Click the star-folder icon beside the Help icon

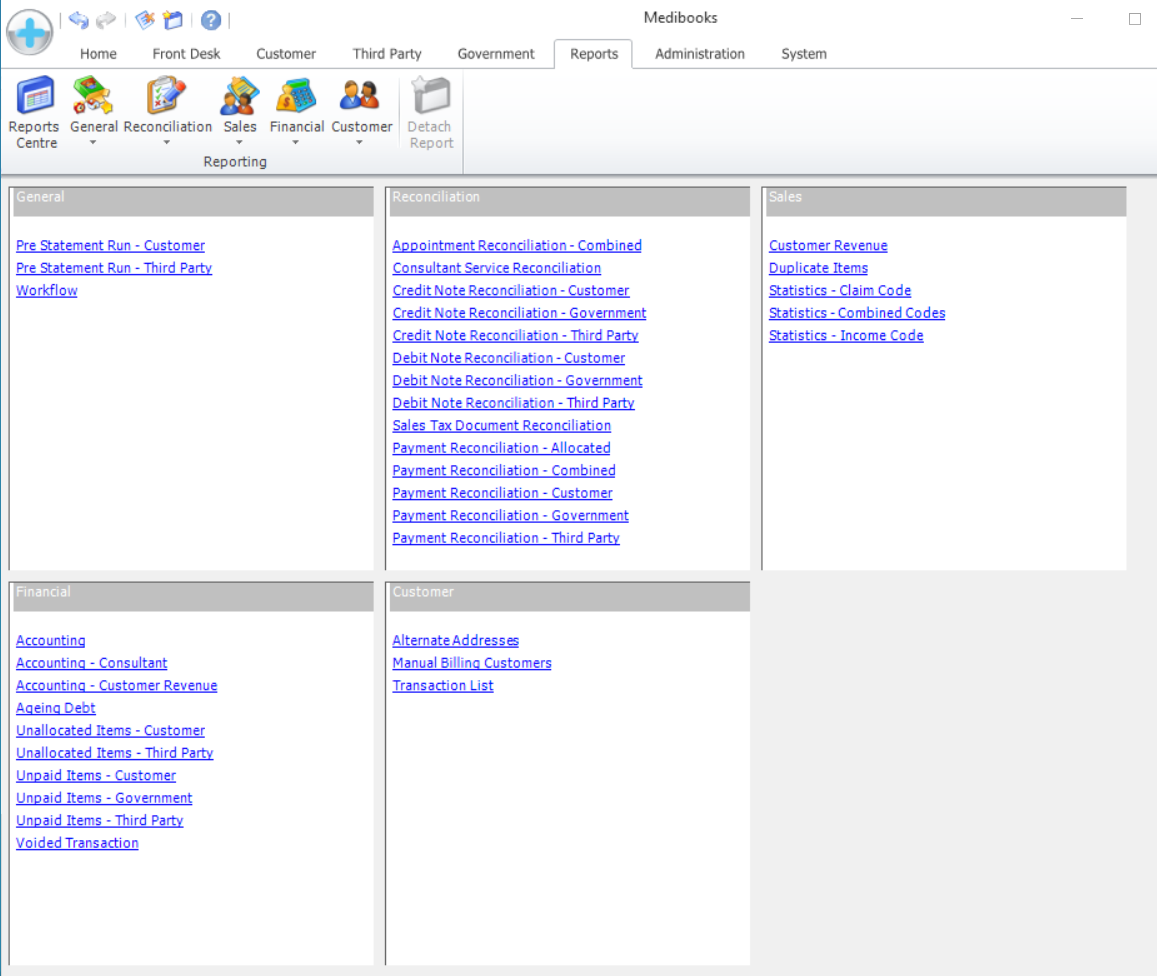click(172, 20)
